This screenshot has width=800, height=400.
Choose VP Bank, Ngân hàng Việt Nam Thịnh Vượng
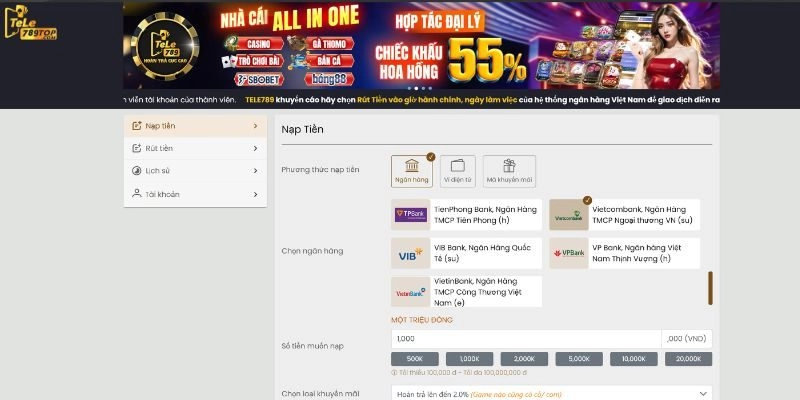[x=624, y=253]
